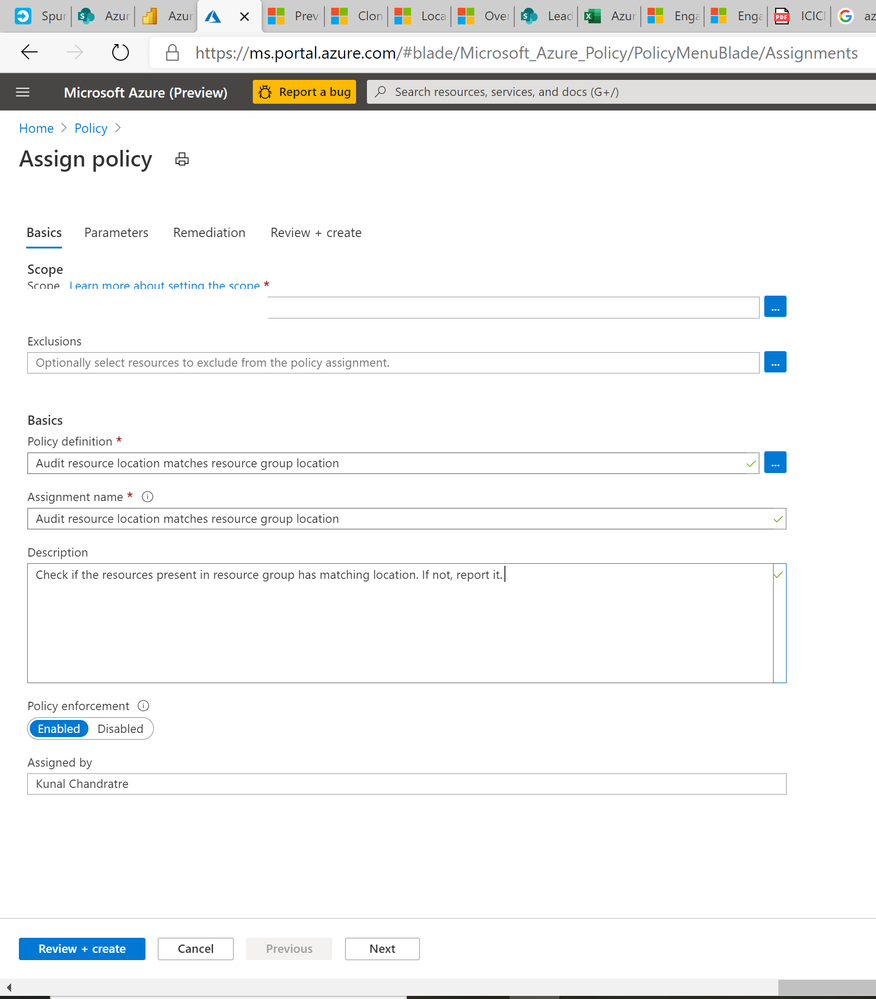The height and width of the screenshot is (999, 876).
Task: Click the blue Review + create button
Action: [x=82, y=949]
